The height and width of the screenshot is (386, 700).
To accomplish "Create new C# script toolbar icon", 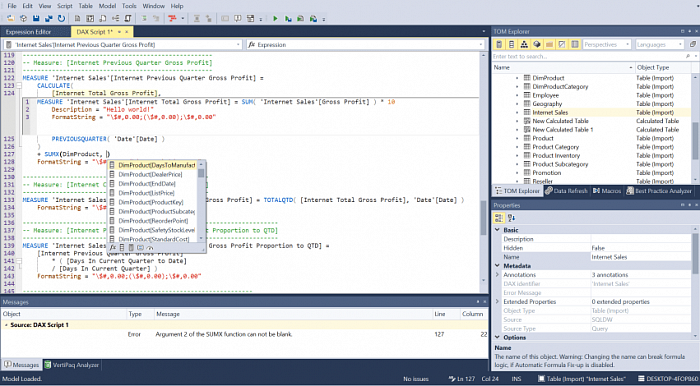I will tap(128, 19).
